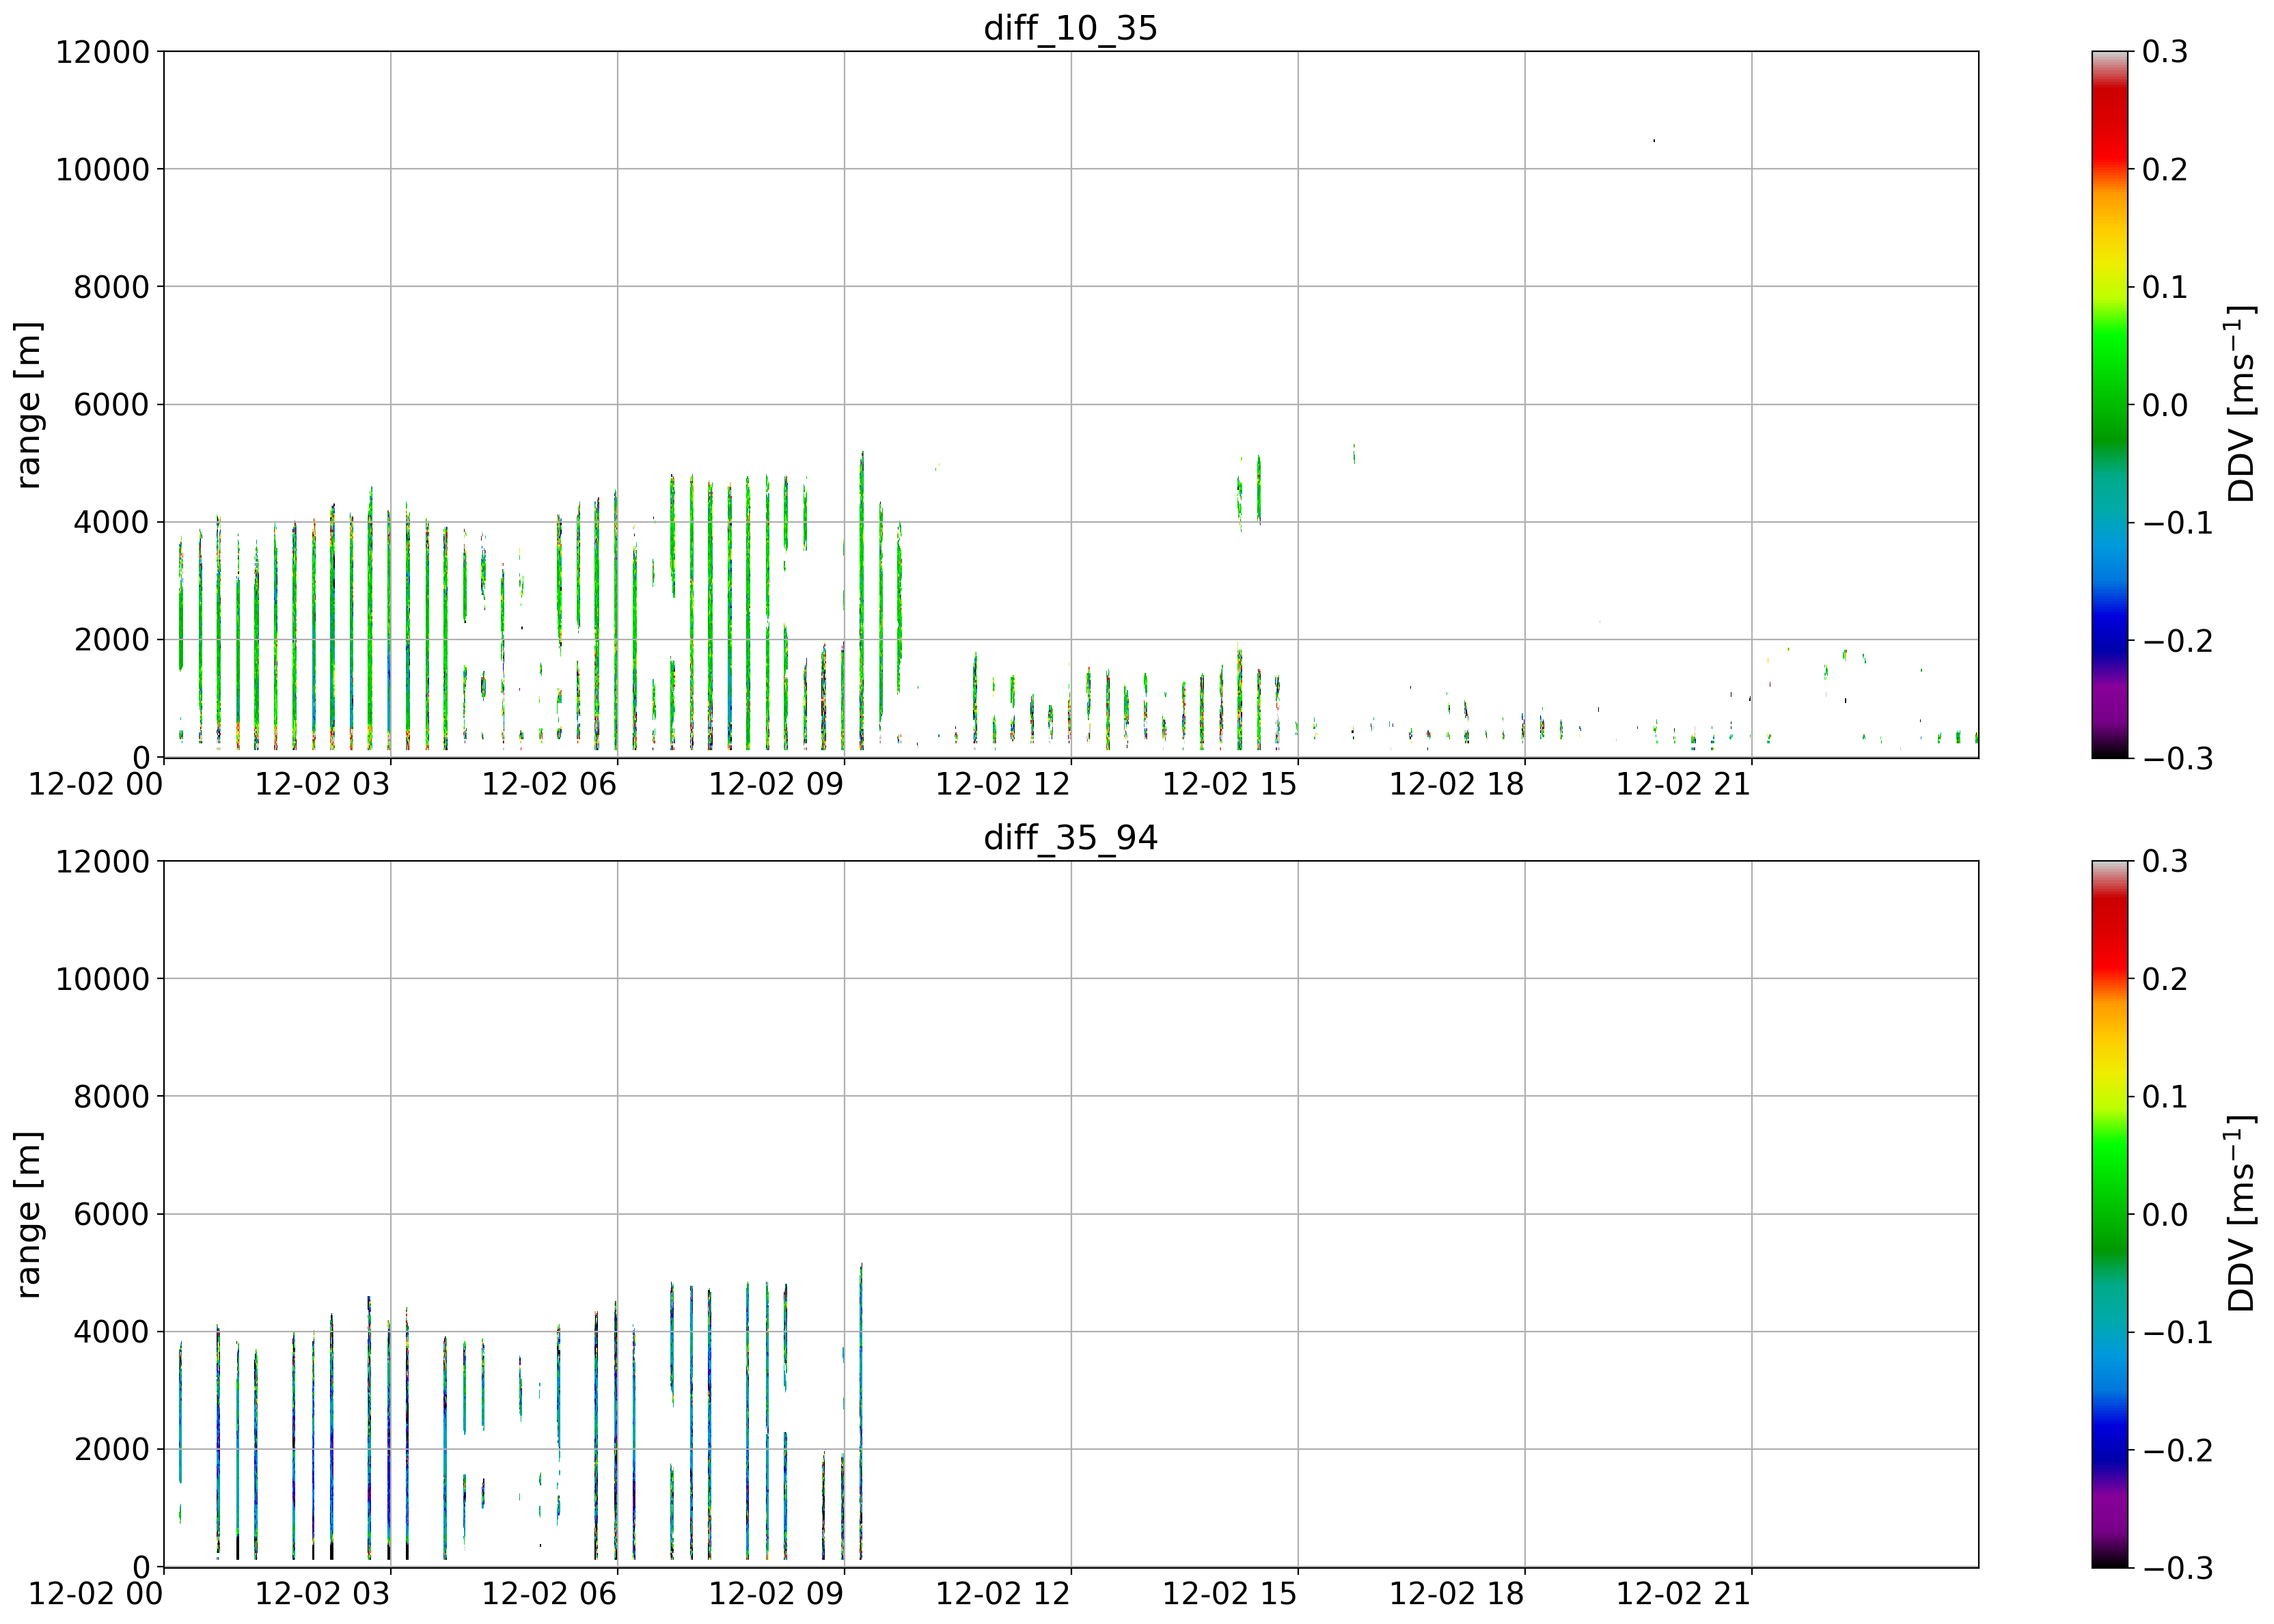Click the 10000 y-tick on diff_35_94 plot
This screenshot has height=1624, width=2274.
pyautogui.click(x=102, y=980)
